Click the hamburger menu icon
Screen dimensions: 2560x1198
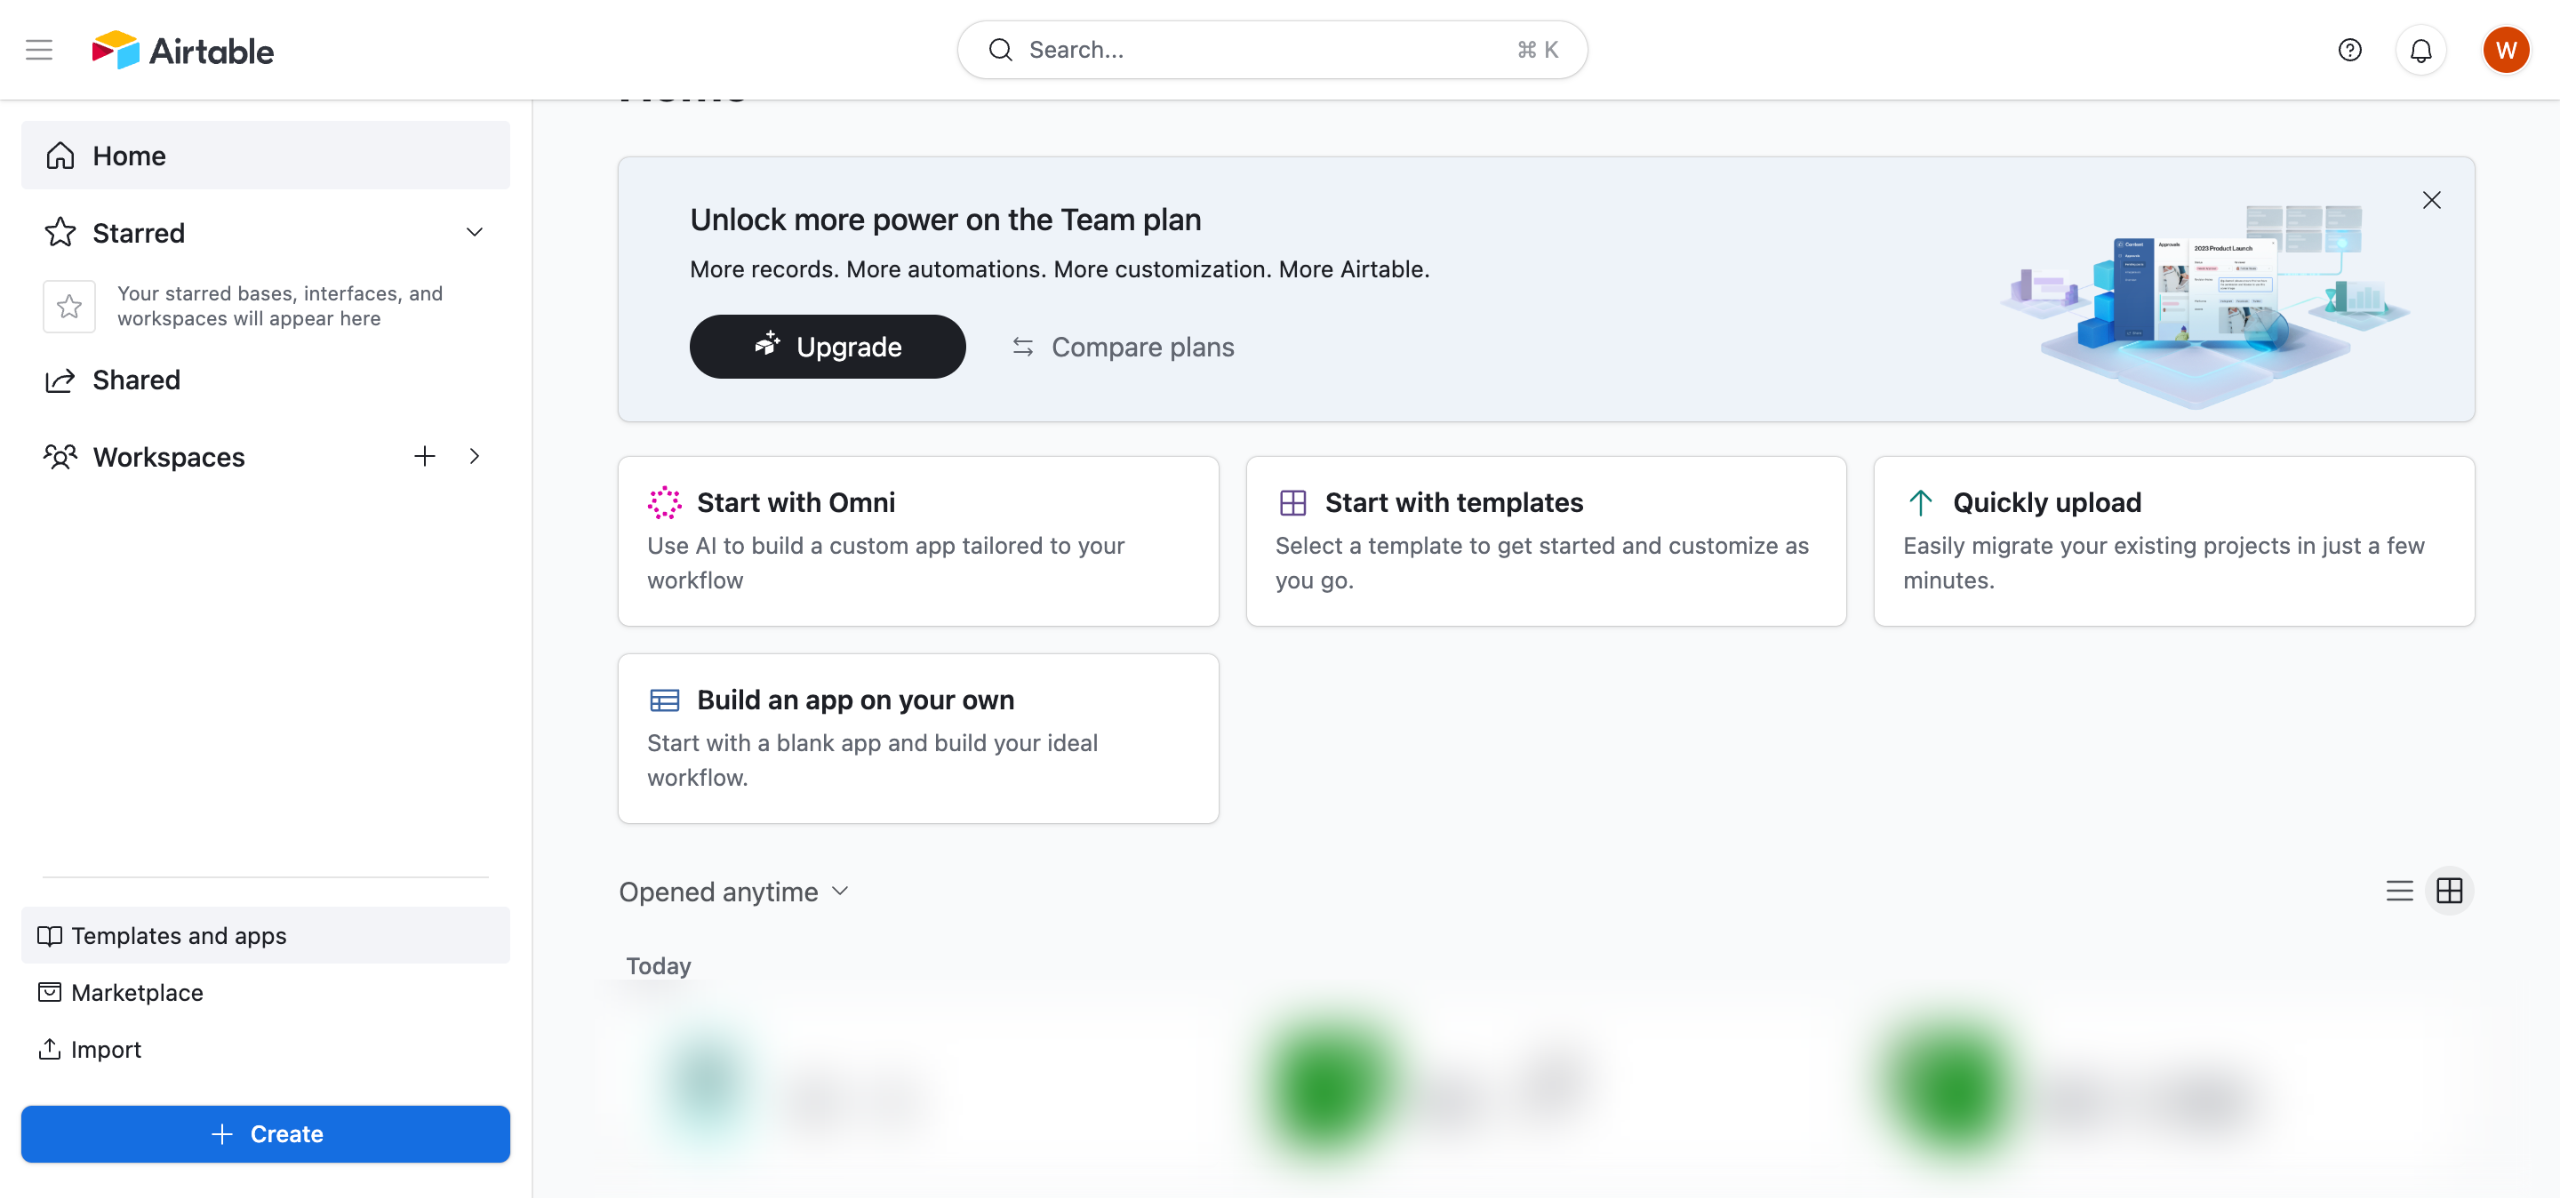click(39, 50)
